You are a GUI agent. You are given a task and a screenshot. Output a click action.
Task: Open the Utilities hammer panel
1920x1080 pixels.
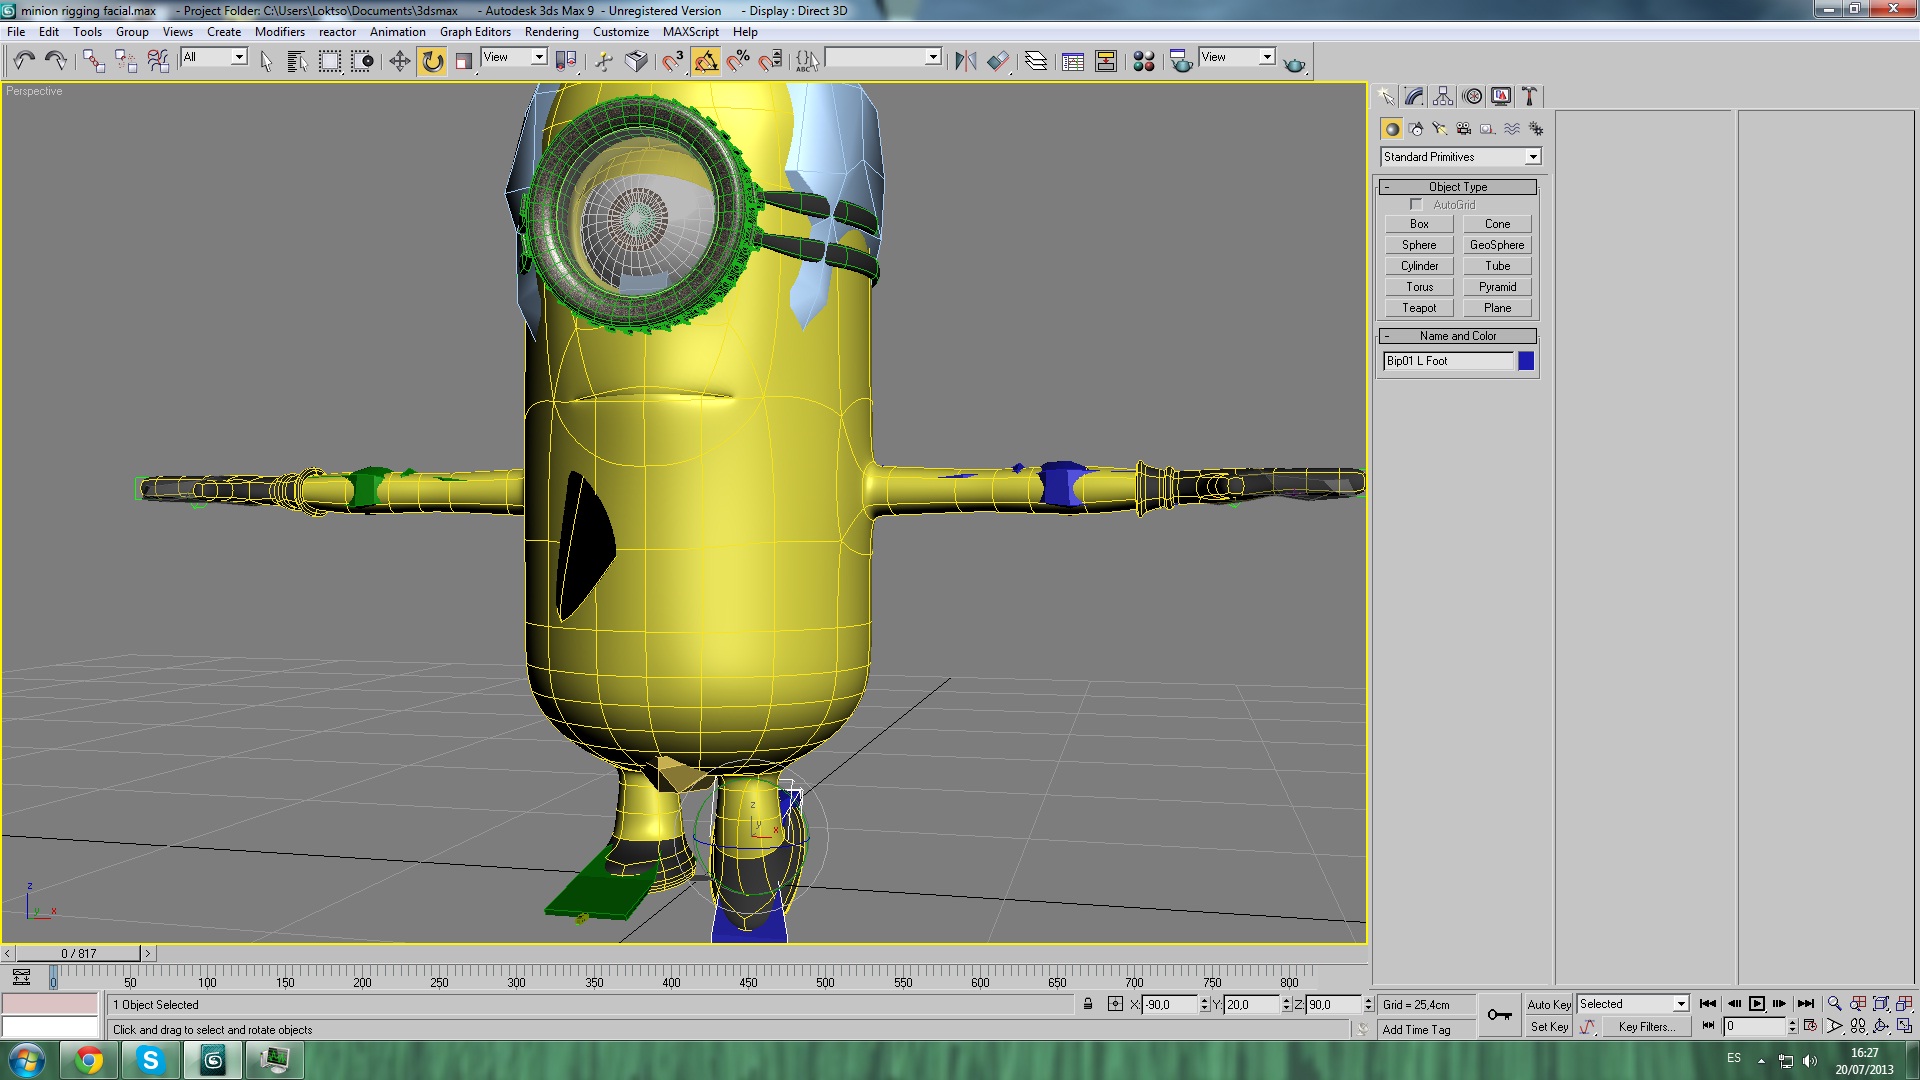click(1529, 96)
